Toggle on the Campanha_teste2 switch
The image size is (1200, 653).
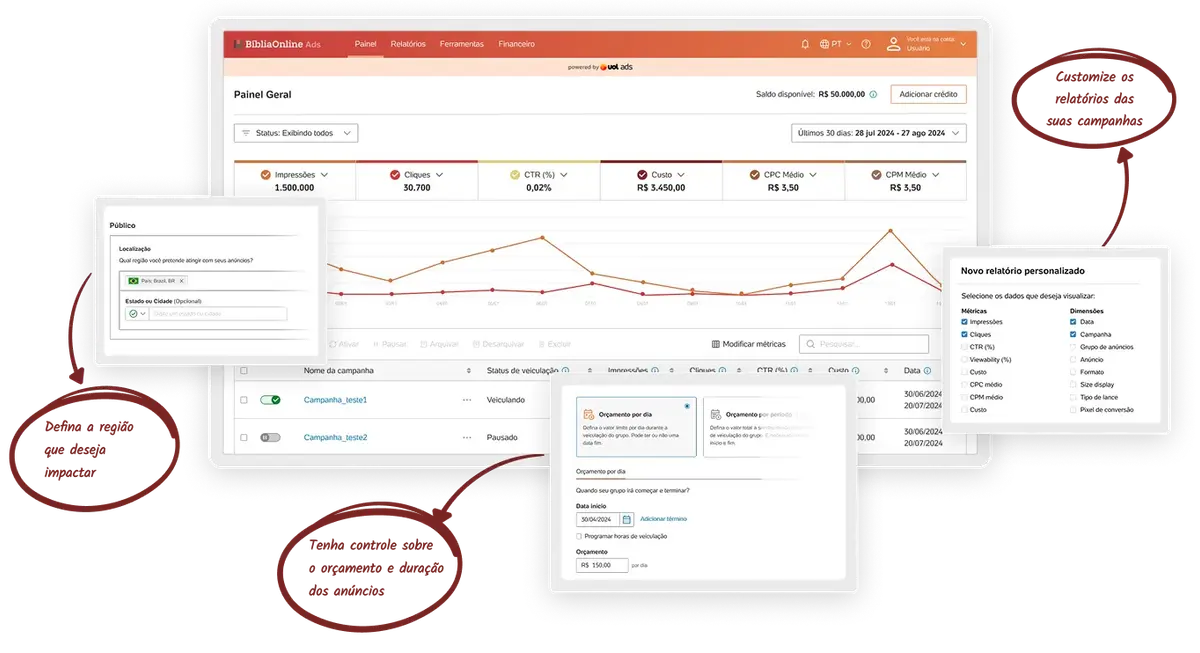pyautogui.click(x=270, y=437)
